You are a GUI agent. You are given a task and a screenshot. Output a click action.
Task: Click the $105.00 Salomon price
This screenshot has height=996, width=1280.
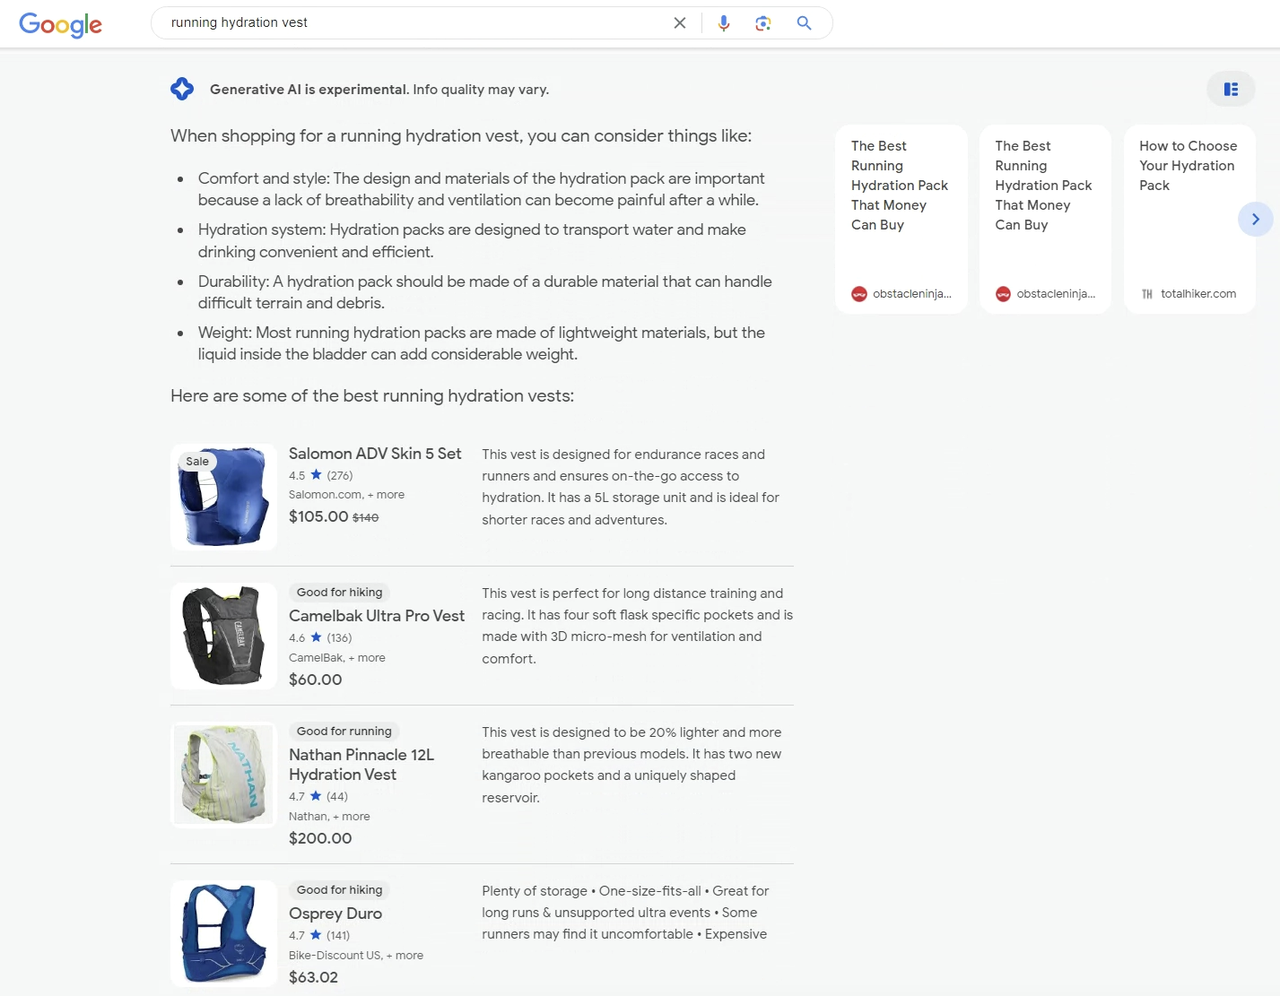(318, 517)
